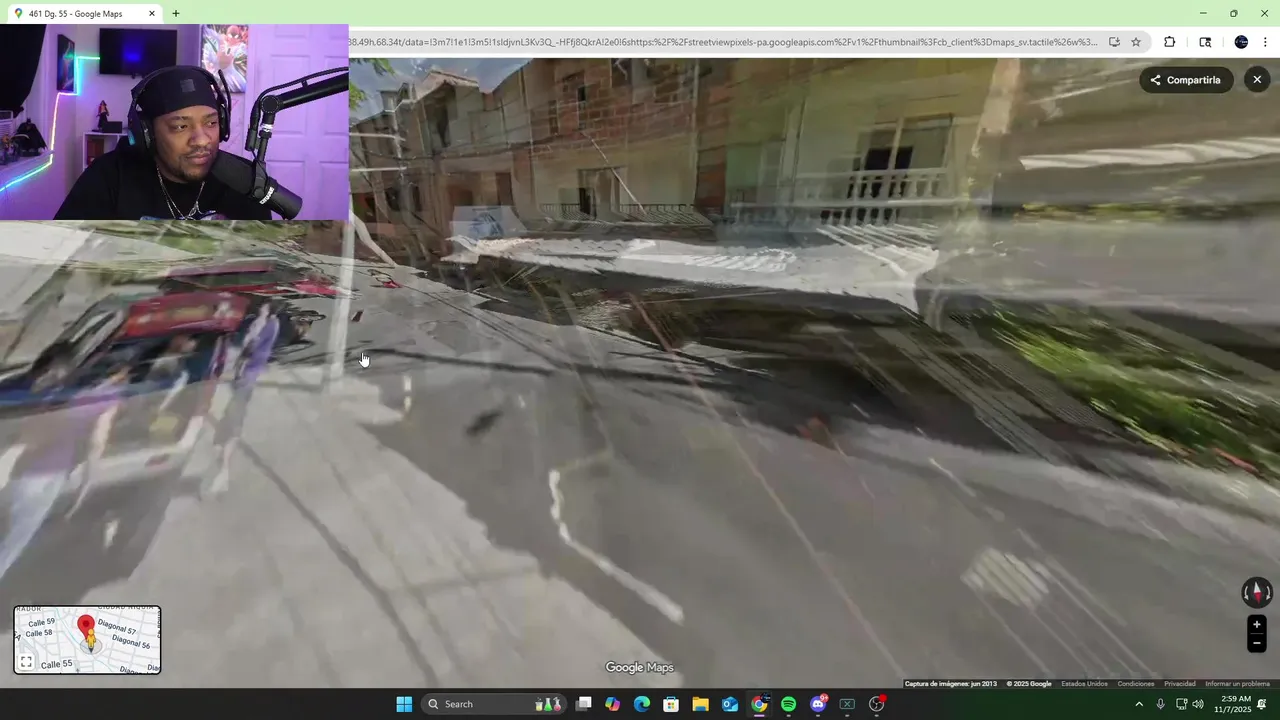1280x720 pixels.
Task: Open the minimap thumbnail with red pin
Action: pyautogui.click(x=87, y=639)
